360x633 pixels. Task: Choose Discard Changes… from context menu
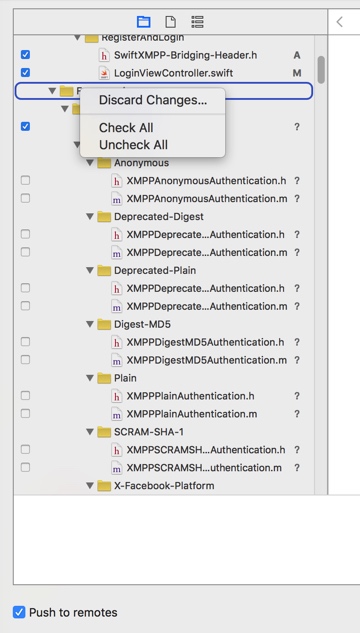(153, 100)
